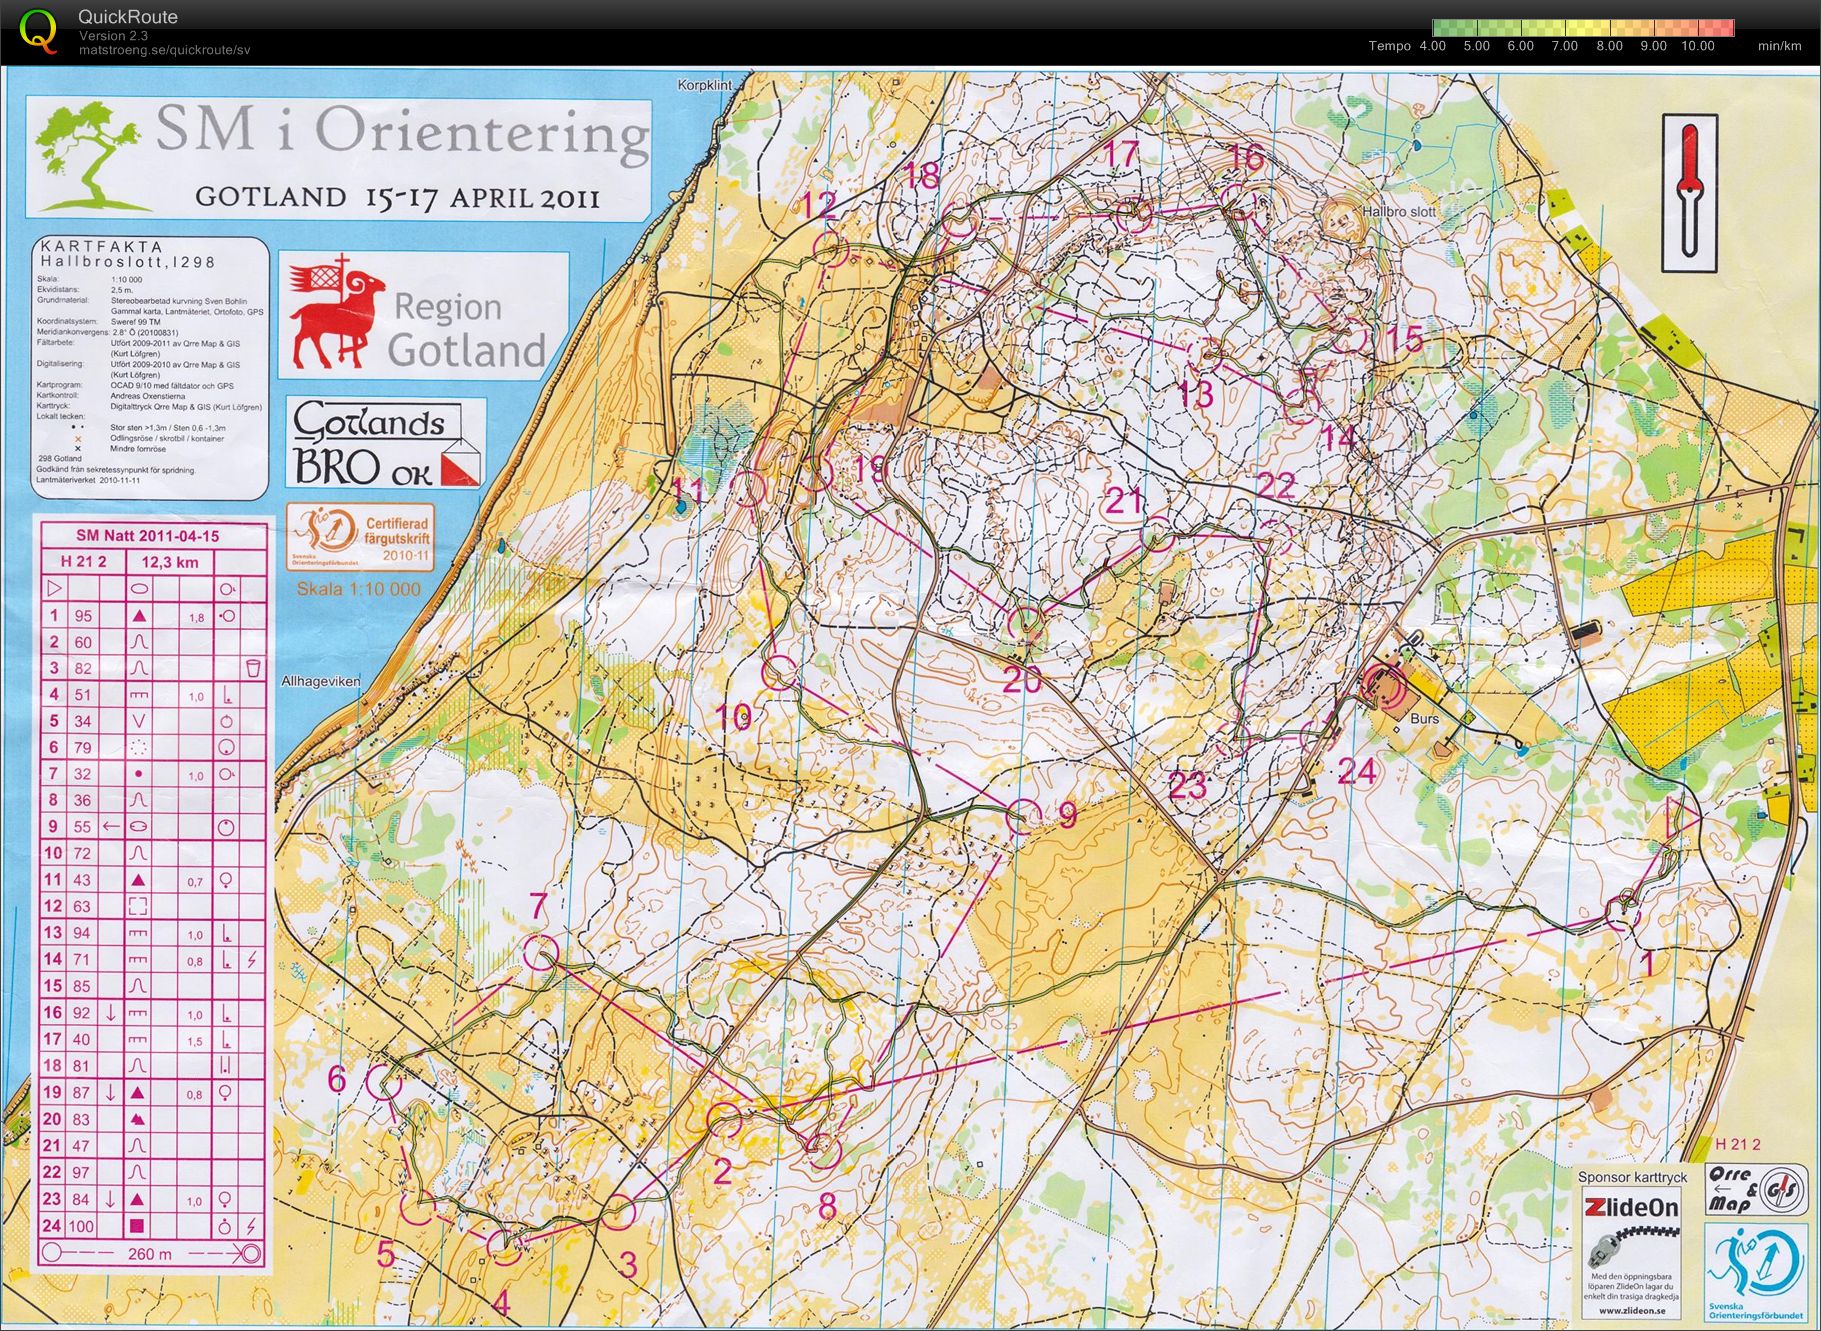Click the start triangle on the course

coord(1682,817)
